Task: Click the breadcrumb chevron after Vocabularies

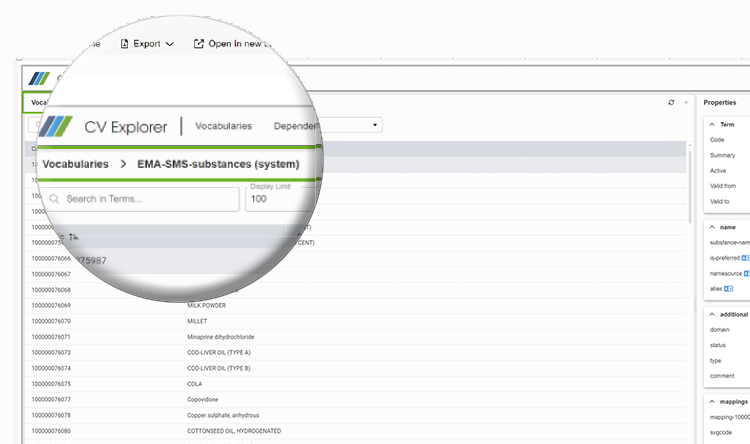Action: pyautogui.click(x=123, y=164)
